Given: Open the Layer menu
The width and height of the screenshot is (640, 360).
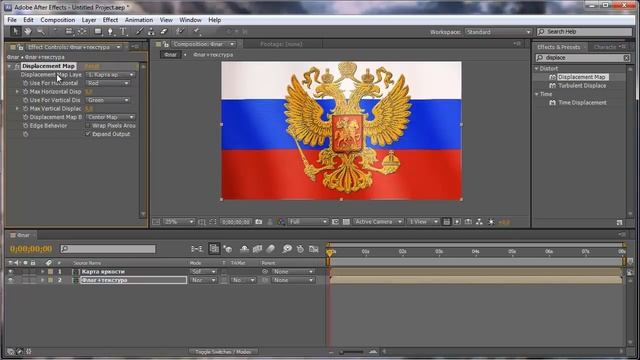Looking at the screenshot, I should [x=89, y=20].
